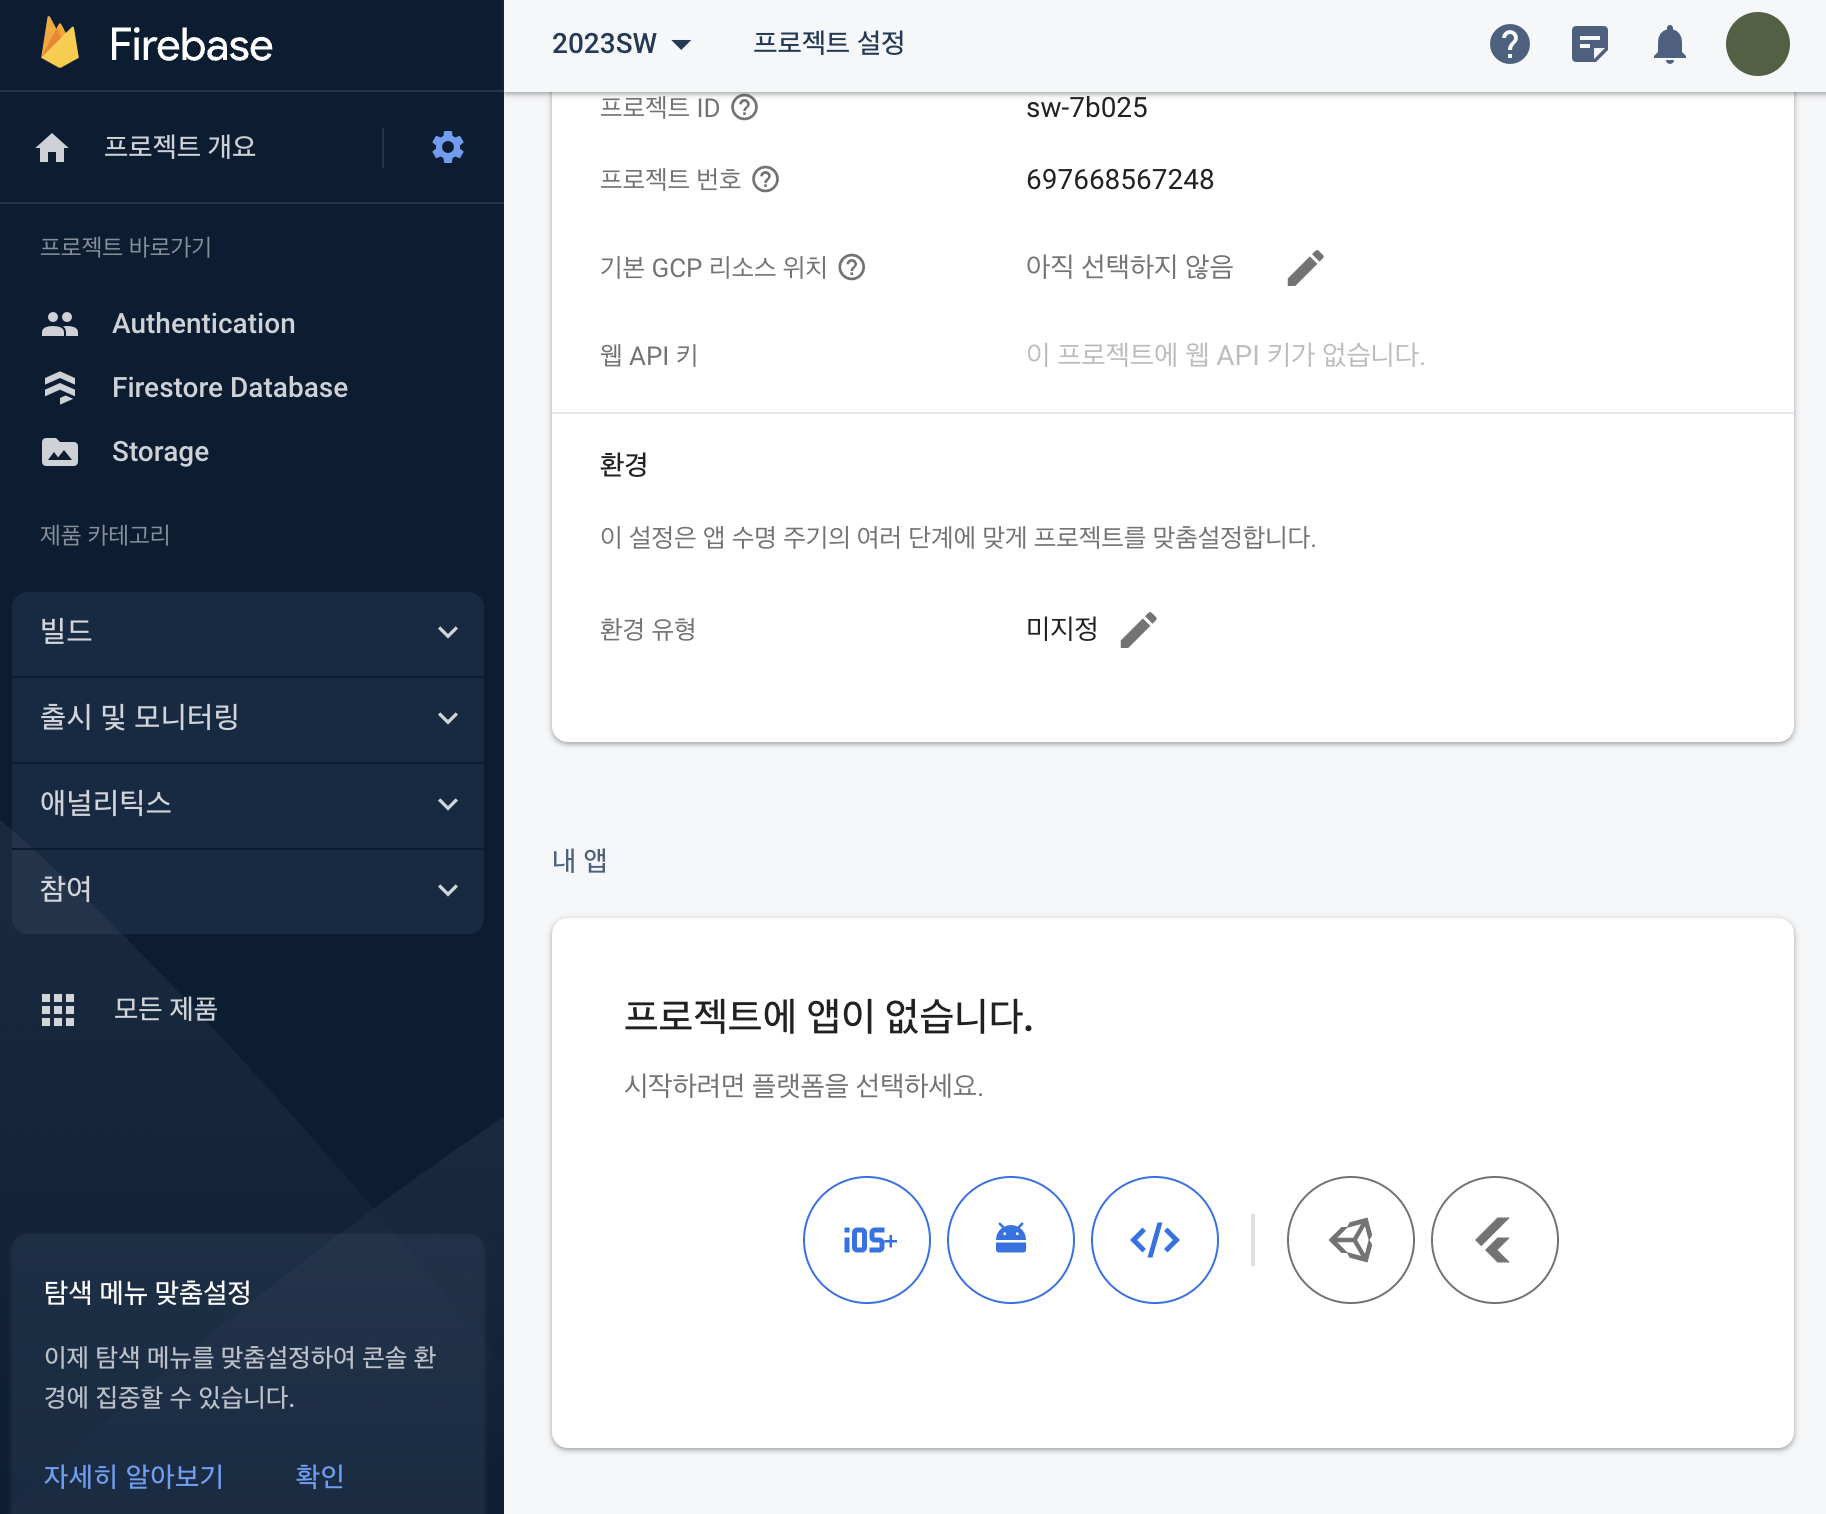Click the 시작하려면 플랫폼을 선택하세요. text
Viewport: 1826px width, 1514px height.
coord(804,1086)
